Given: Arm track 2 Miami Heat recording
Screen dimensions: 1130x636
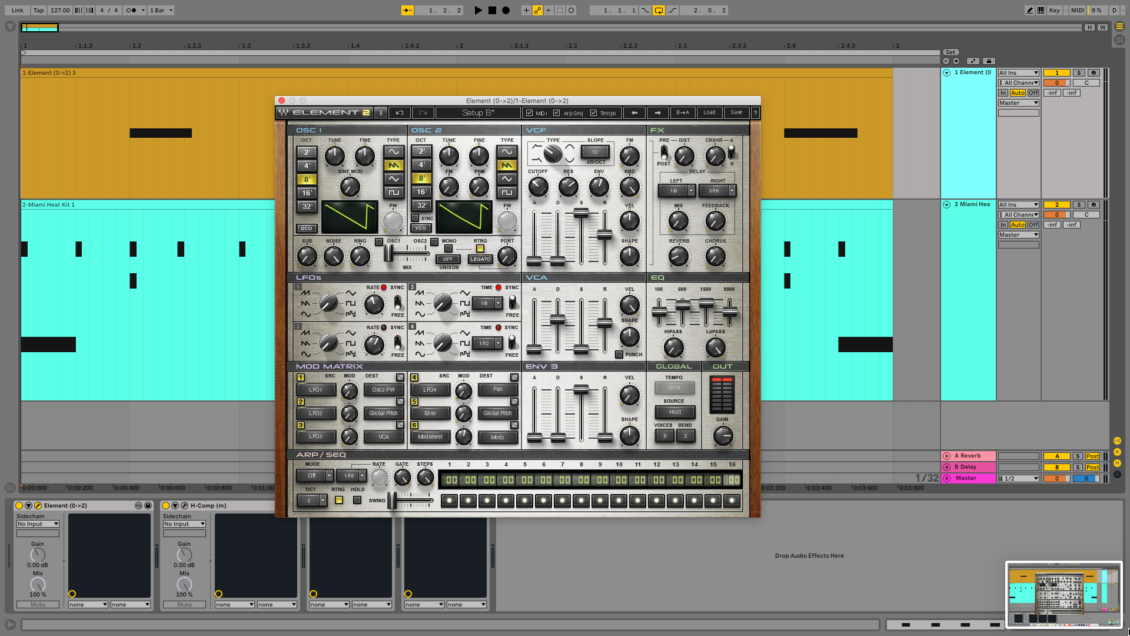Looking at the screenshot, I should [1094, 205].
